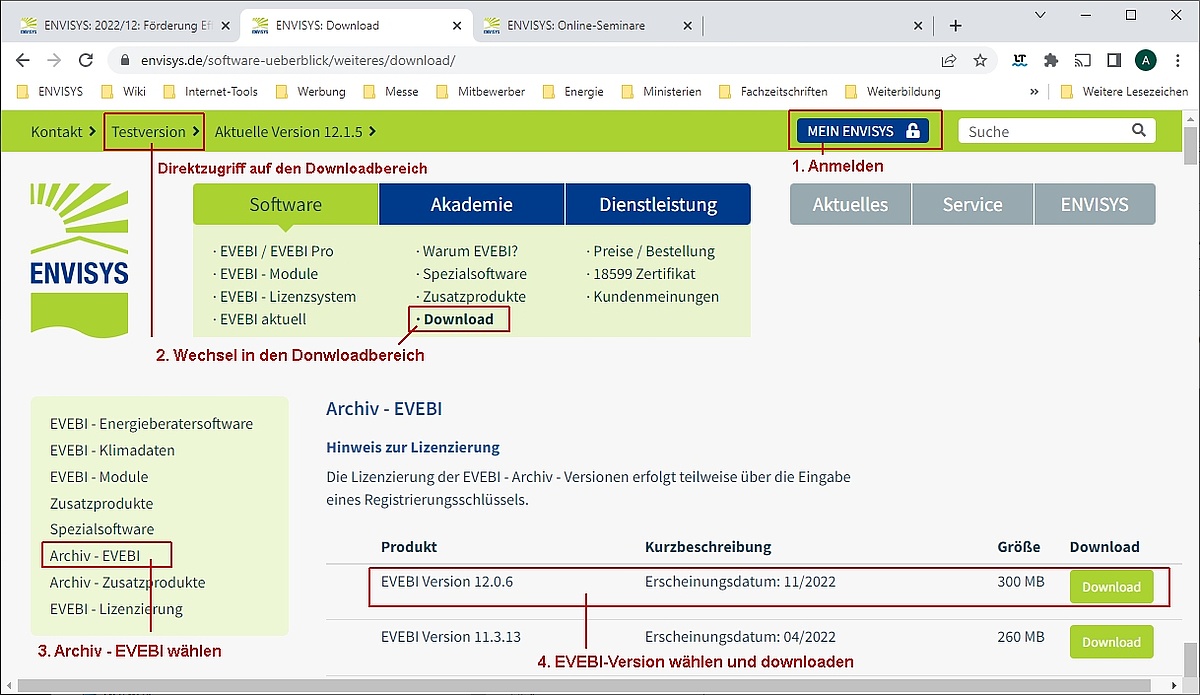Image resolution: width=1200 pixels, height=695 pixels.
Task: Reload the page with the refresh icon
Action: click(86, 60)
